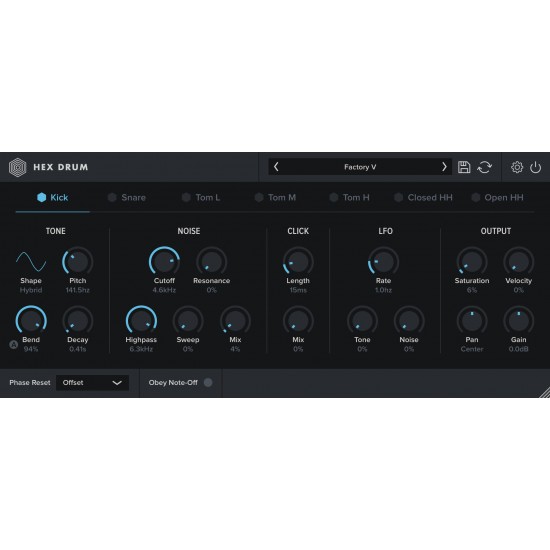This screenshot has width=550, height=550.
Task: Click the refresh/reload preset icon
Action: [484, 167]
